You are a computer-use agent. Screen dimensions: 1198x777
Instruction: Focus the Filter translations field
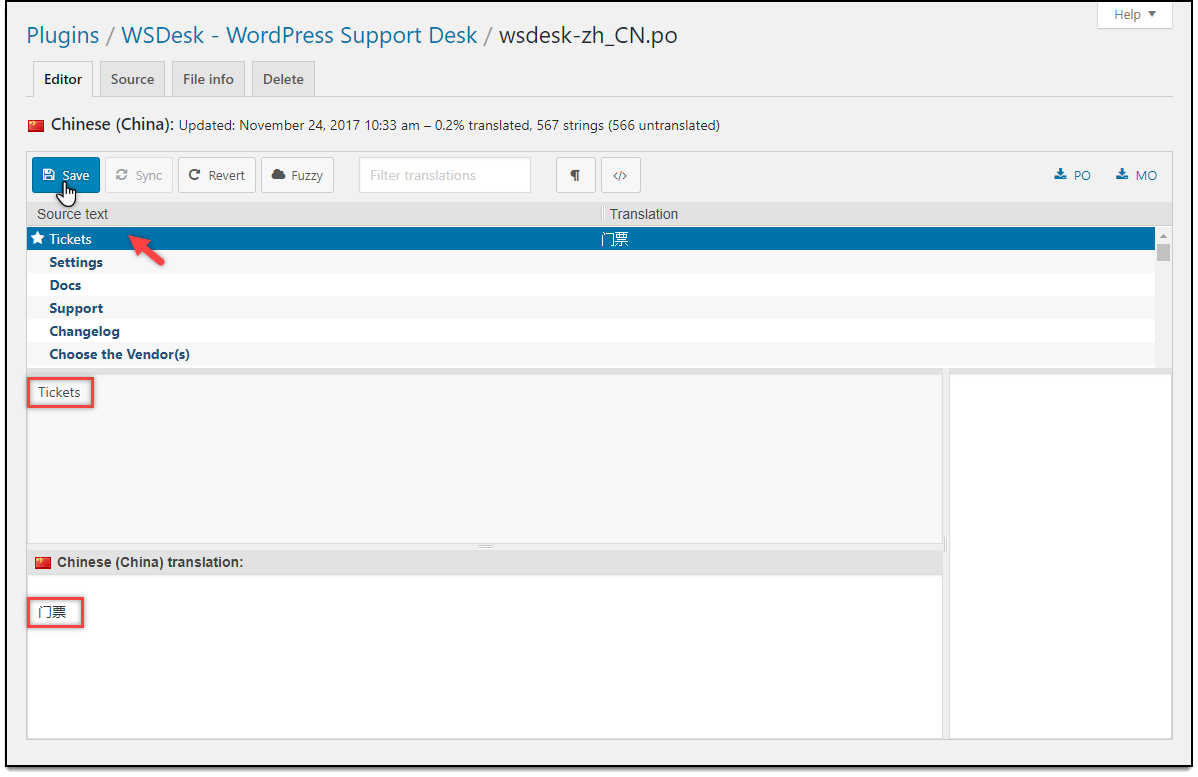[445, 175]
